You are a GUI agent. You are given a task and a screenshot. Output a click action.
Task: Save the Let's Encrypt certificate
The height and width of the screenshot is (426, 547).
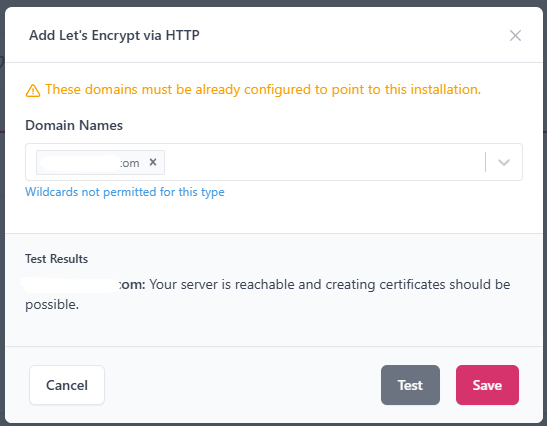487,385
